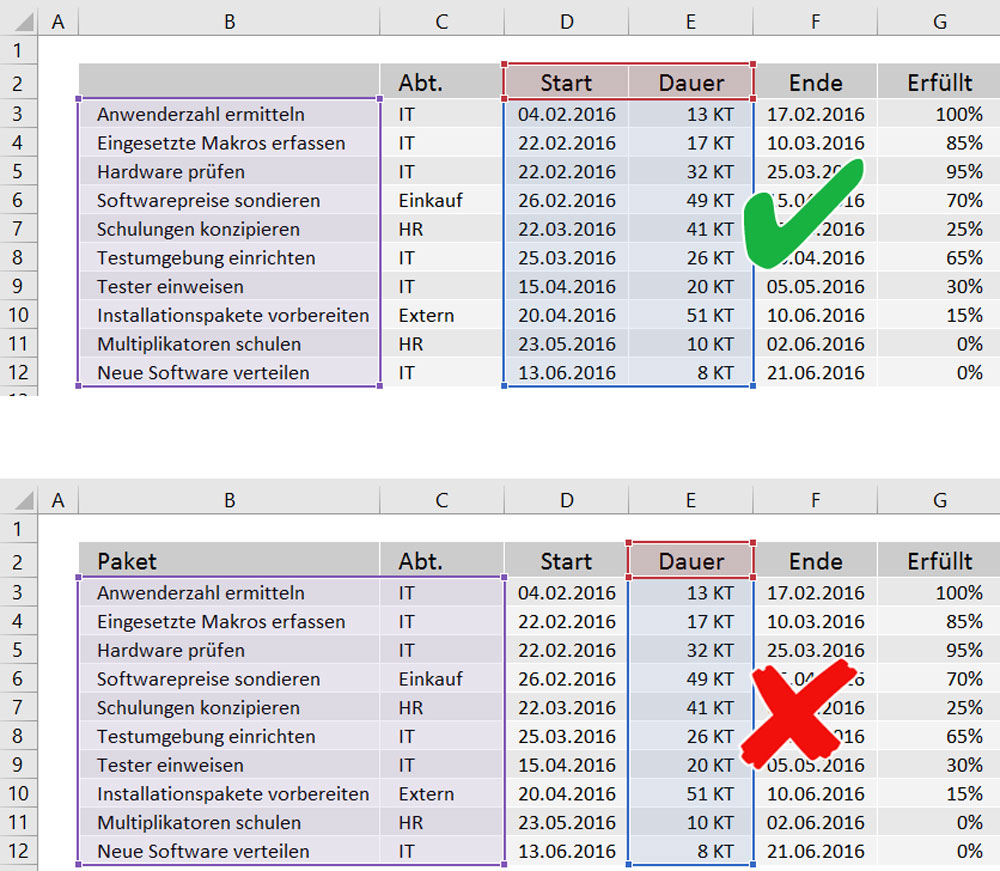
Task: Select column G header in lower sheet
Action: (938, 499)
